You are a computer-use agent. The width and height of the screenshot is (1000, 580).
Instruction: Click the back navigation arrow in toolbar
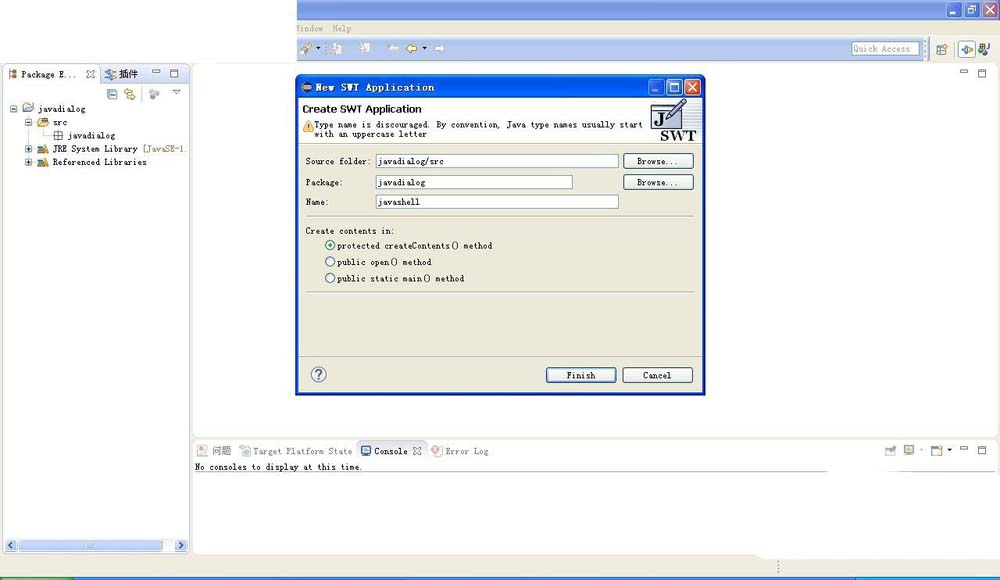click(x=410, y=48)
